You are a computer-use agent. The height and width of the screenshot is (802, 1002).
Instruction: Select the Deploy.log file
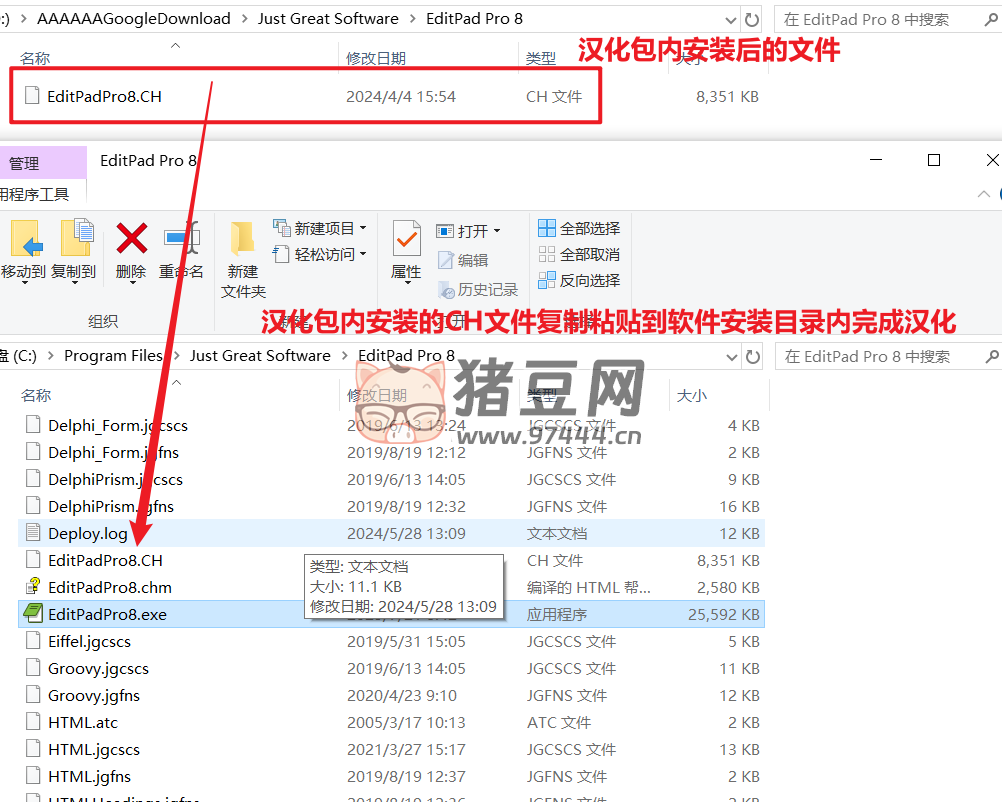(x=88, y=533)
